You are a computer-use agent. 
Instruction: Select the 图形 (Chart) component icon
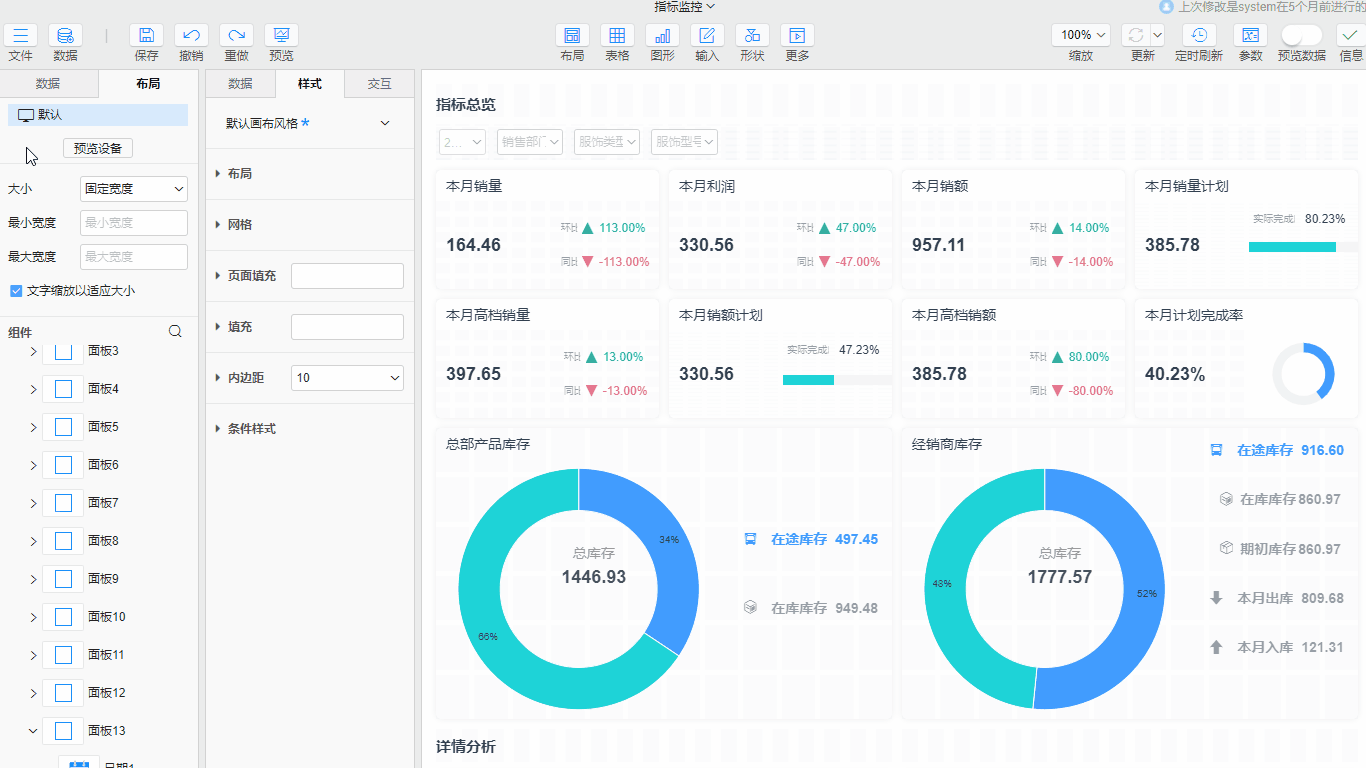[662, 36]
